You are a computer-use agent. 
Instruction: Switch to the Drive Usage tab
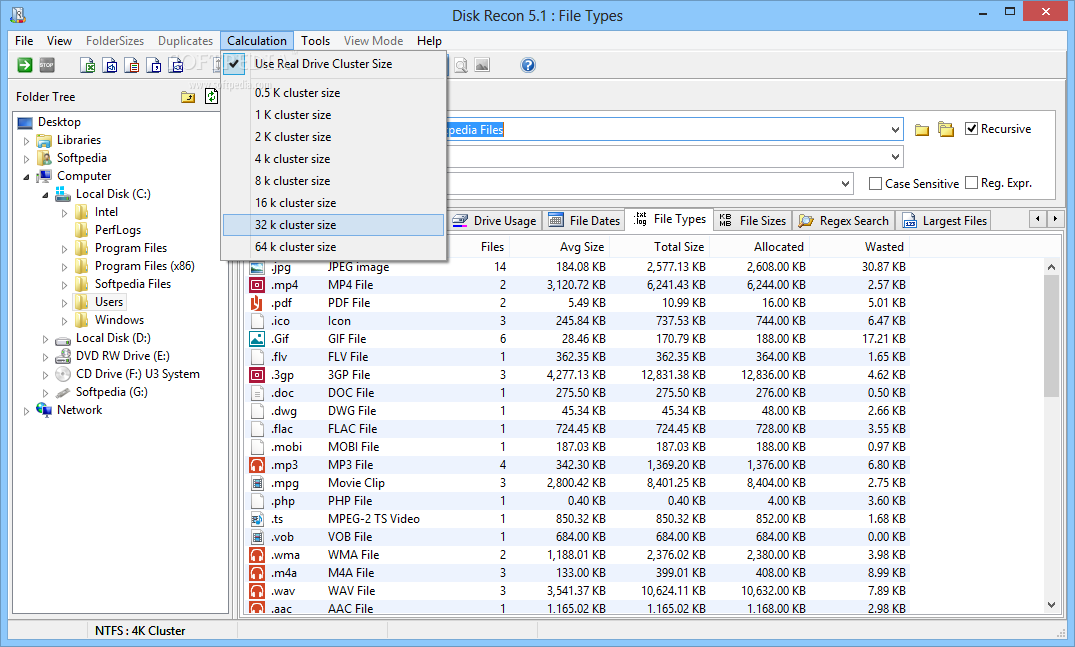(495, 221)
